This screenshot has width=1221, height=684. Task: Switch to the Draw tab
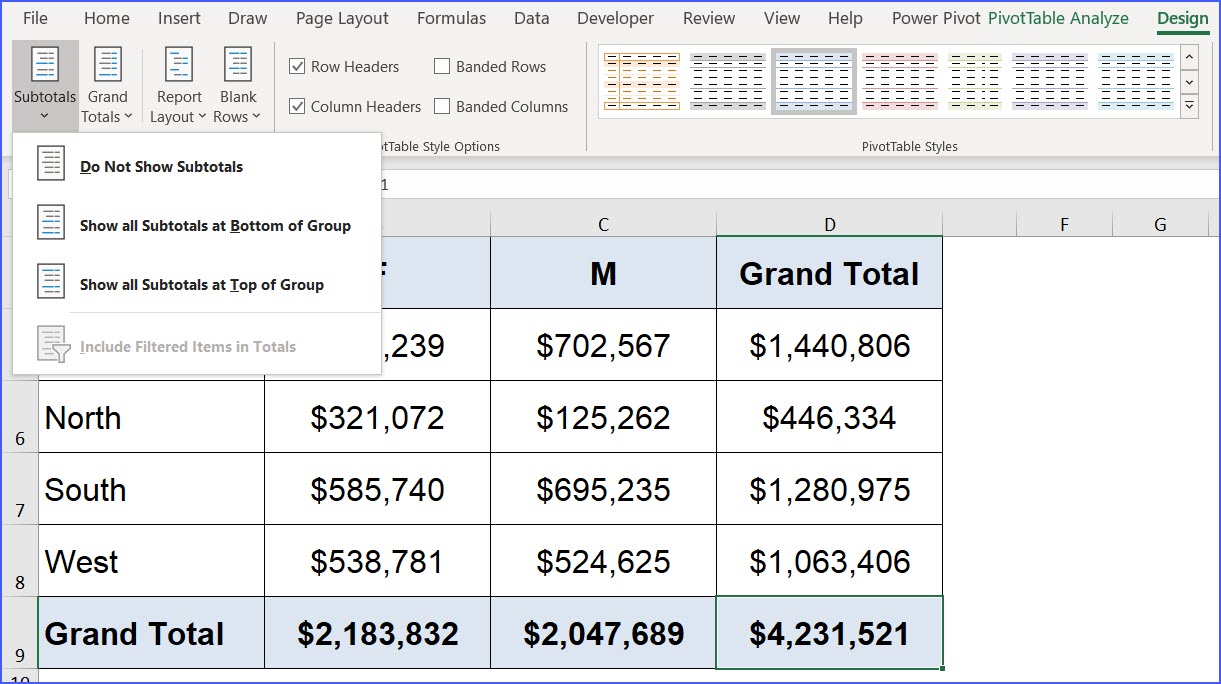click(248, 18)
